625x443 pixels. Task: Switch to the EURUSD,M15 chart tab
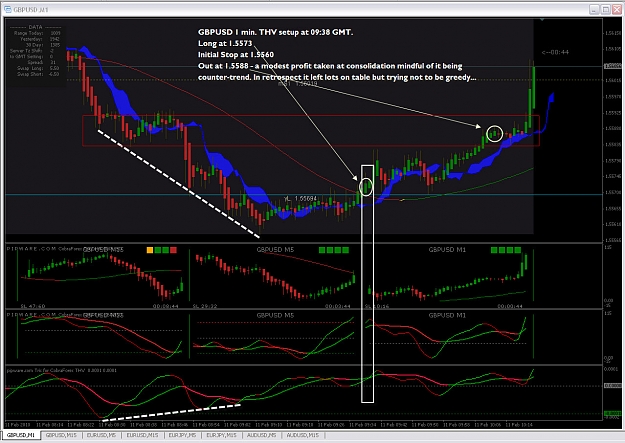click(x=142, y=435)
